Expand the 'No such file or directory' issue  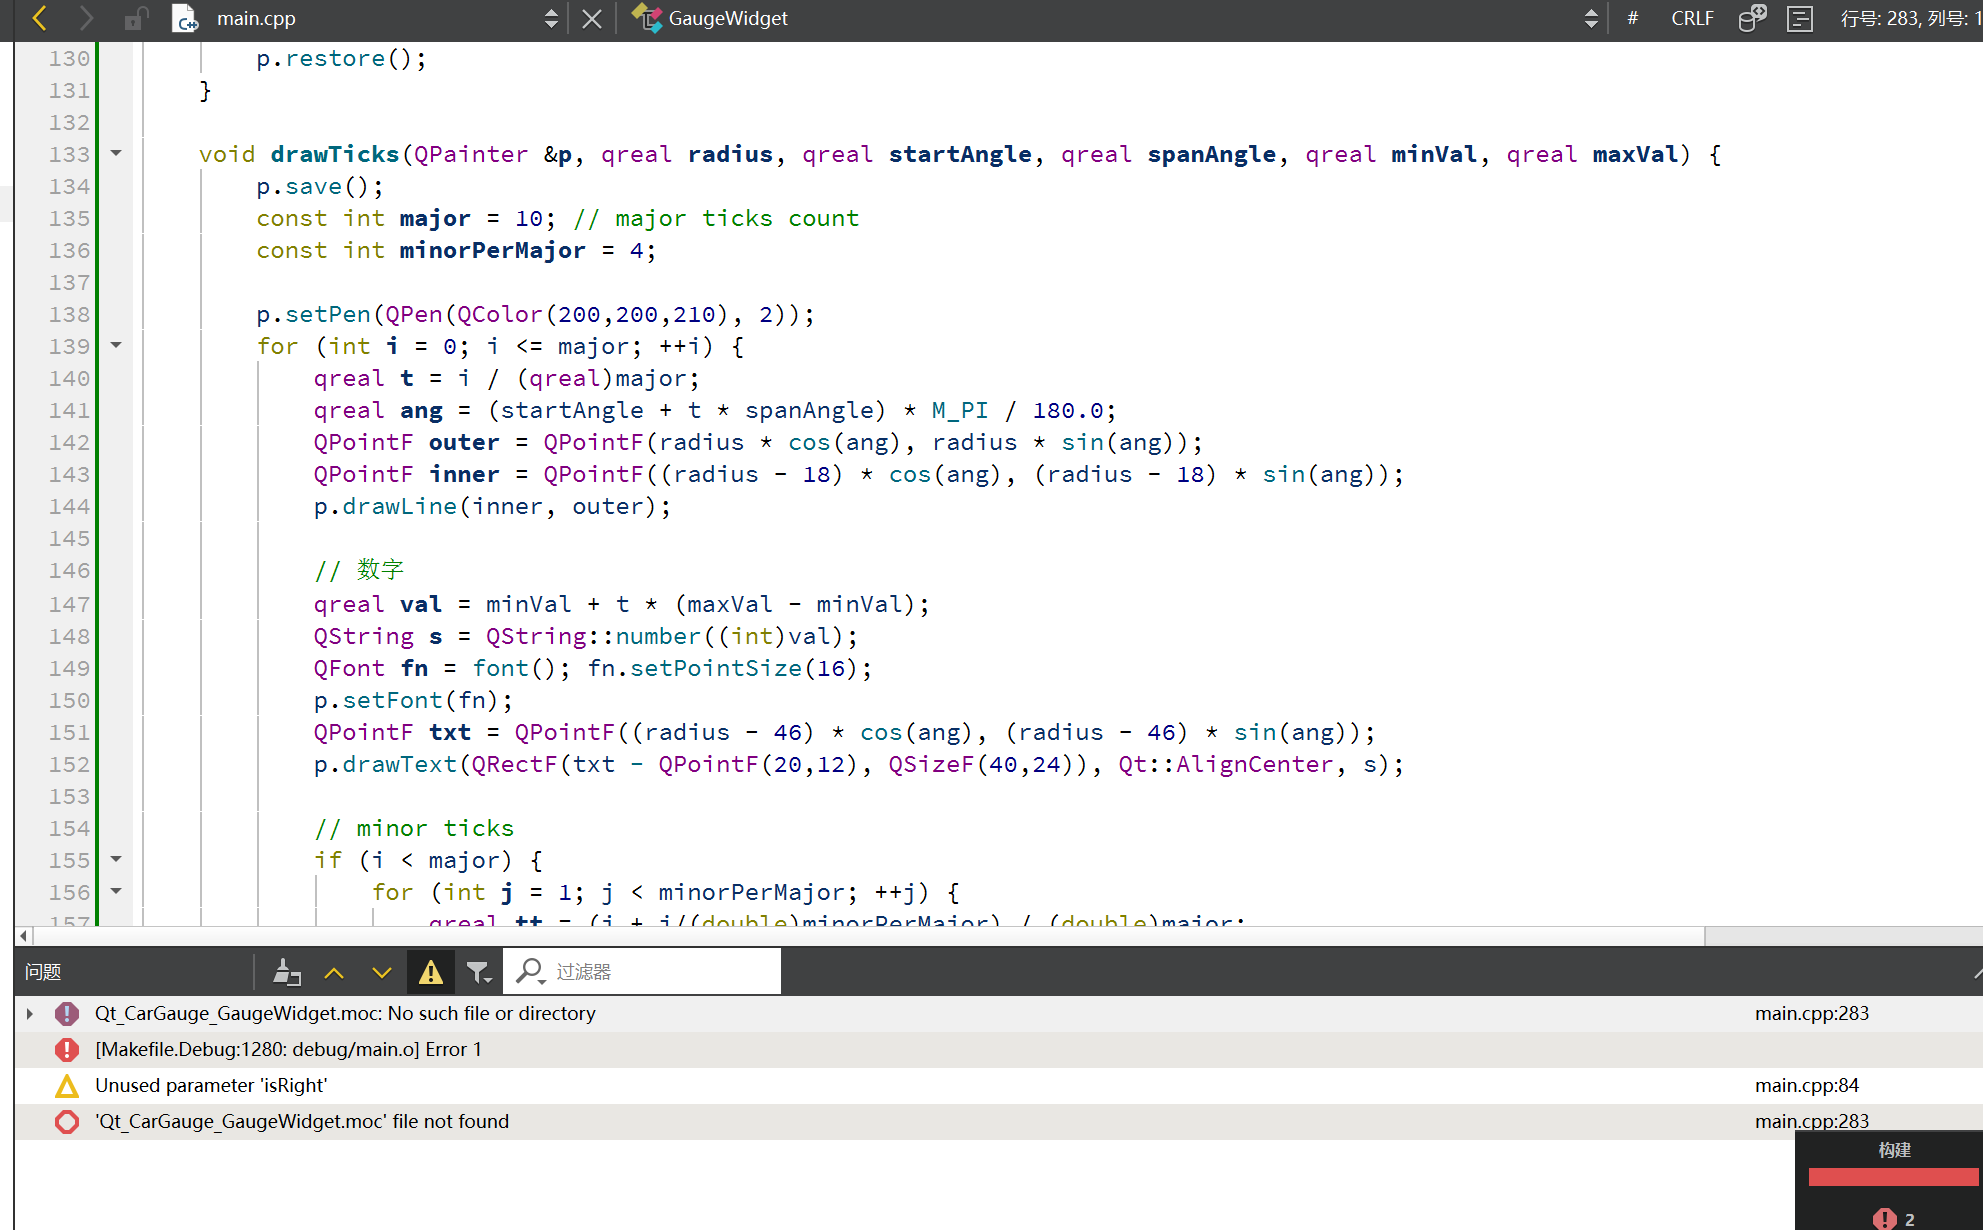30,1013
